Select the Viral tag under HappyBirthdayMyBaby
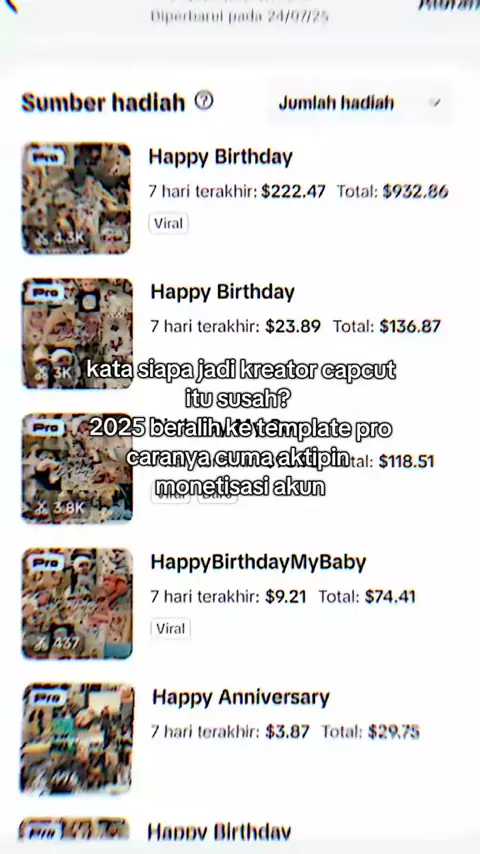 [171, 629]
